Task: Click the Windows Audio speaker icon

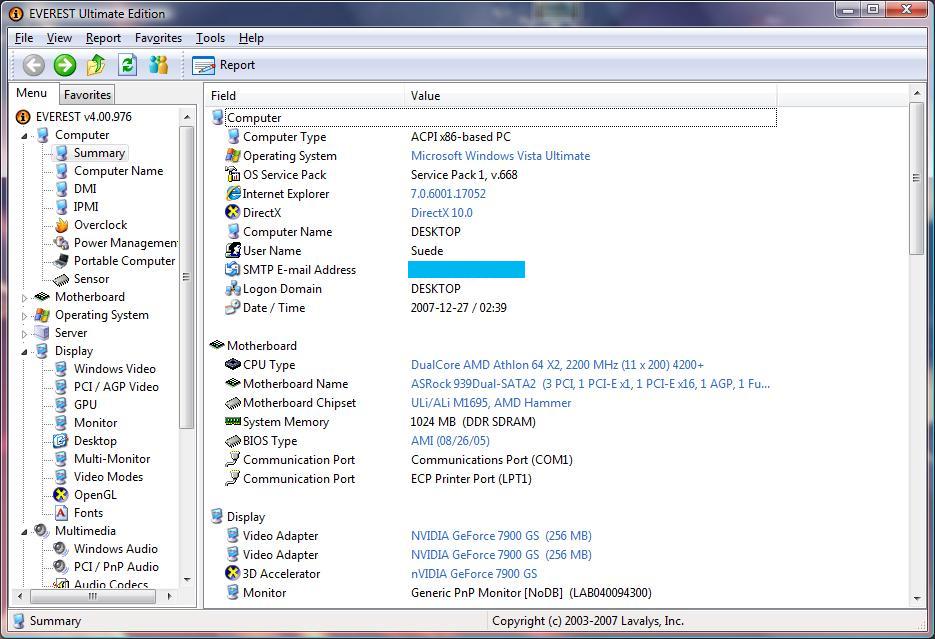Action: click(61, 549)
